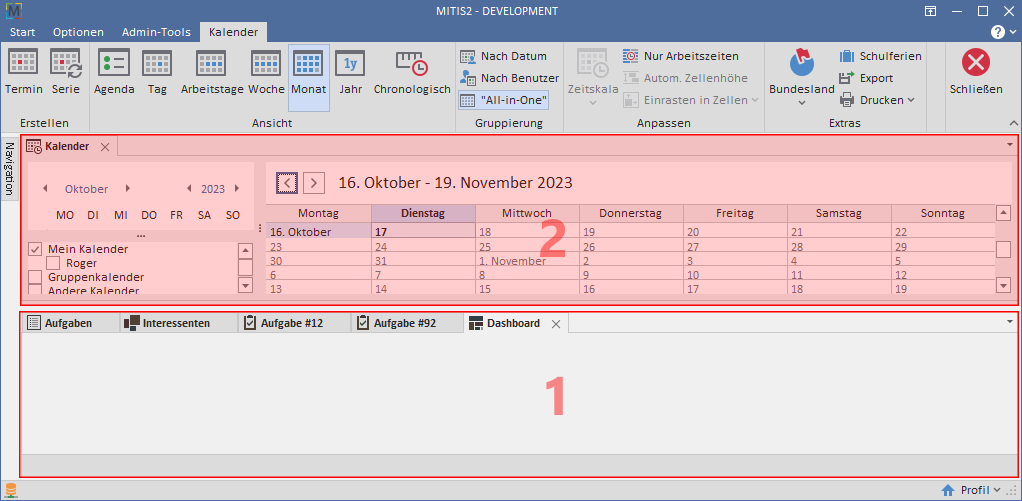1022x501 pixels.
Task: Create a new Termin appointment
Action: coord(24,72)
